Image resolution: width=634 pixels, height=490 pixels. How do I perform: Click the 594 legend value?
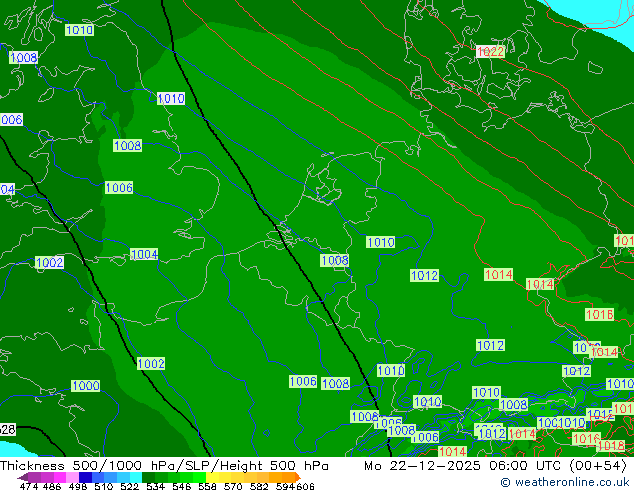[x=285, y=486]
